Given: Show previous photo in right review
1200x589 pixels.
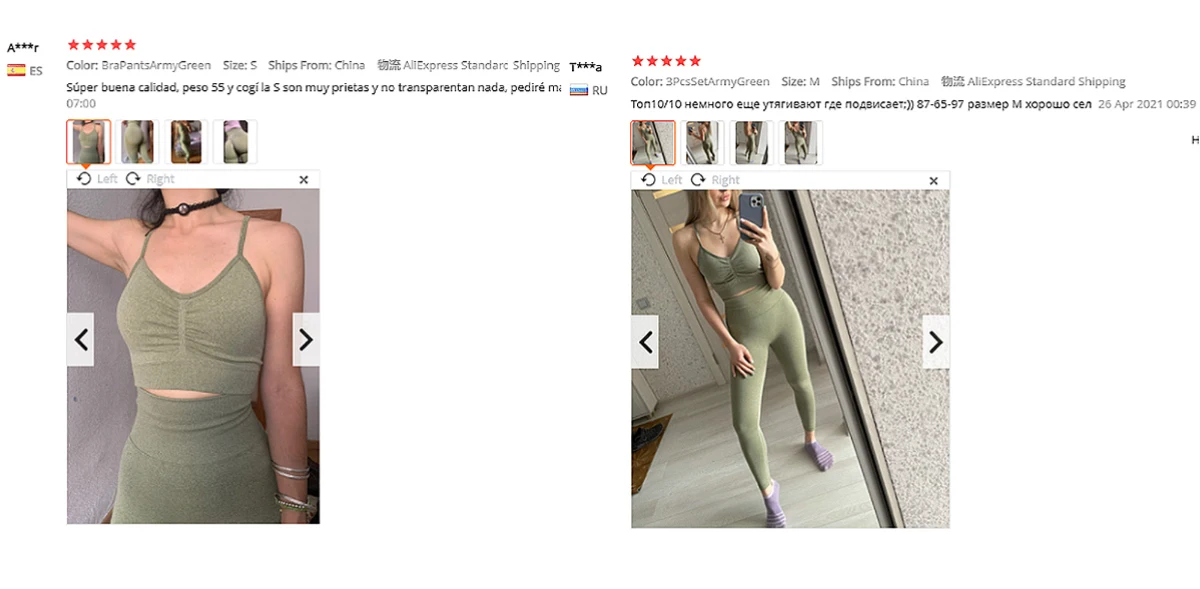Looking at the screenshot, I should click(x=645, y=342).
